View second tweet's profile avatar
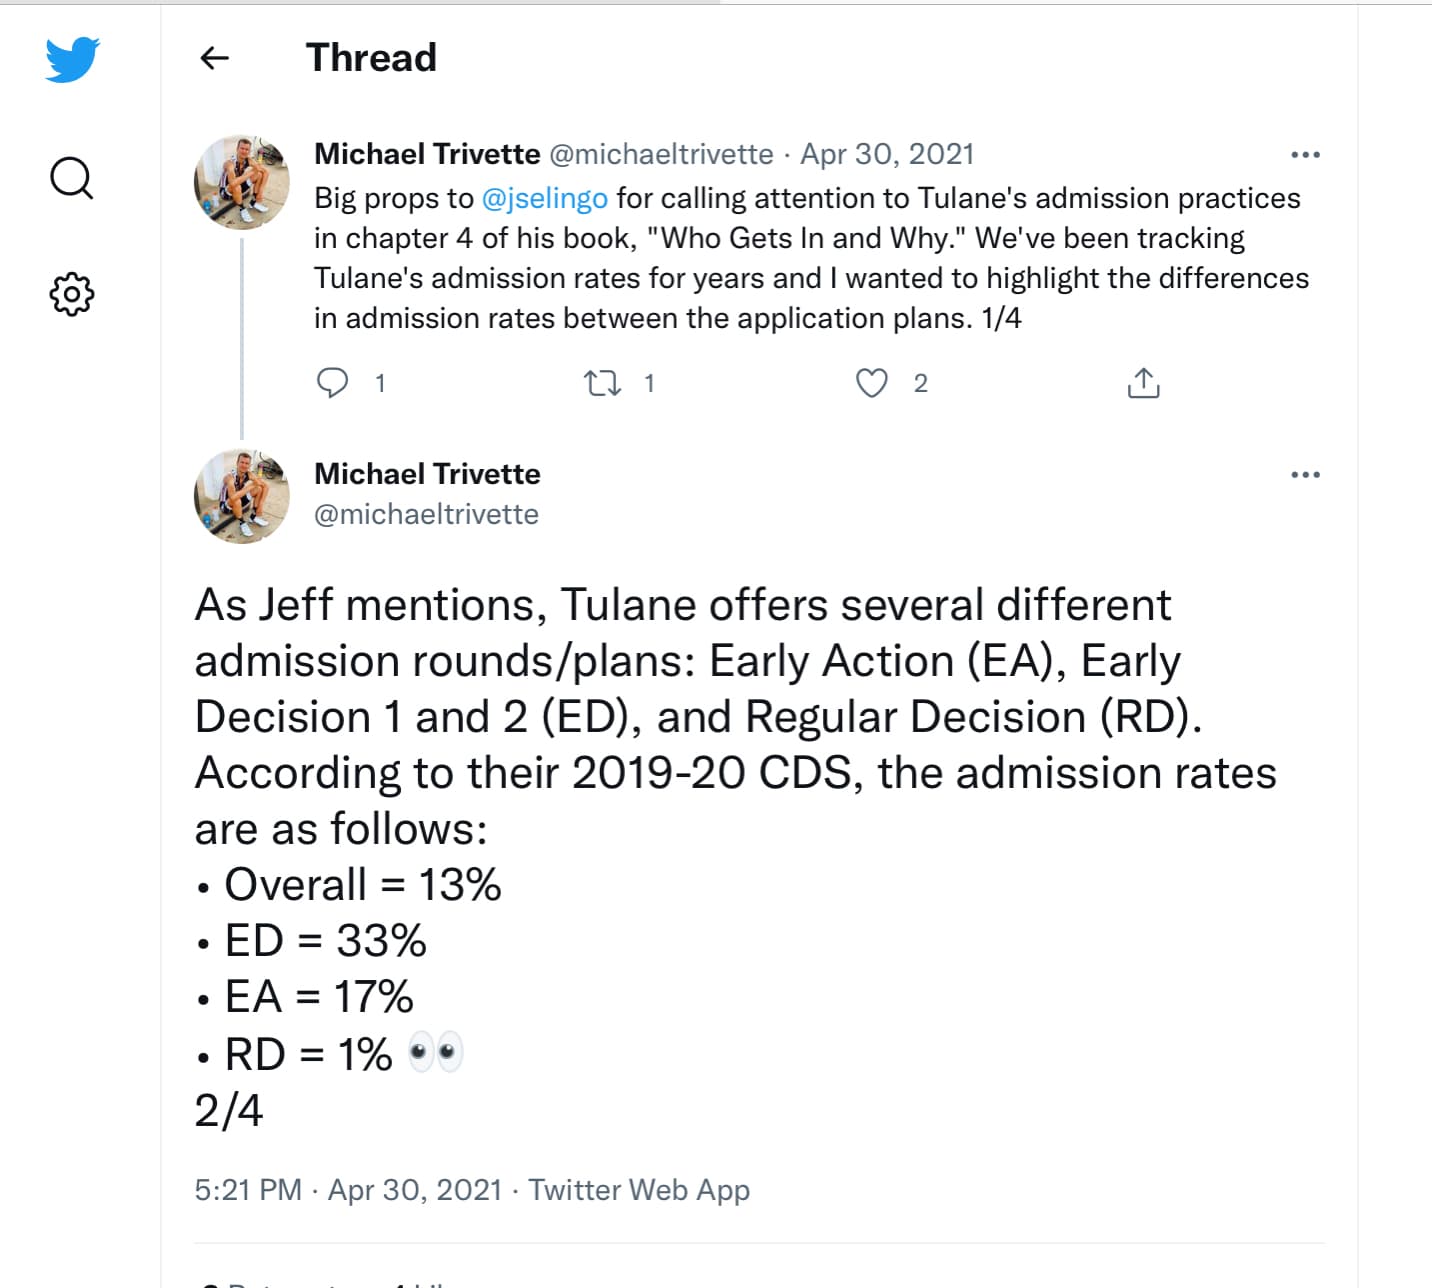This screenshot has height=1288, width=1432. (x=241, y=497)
